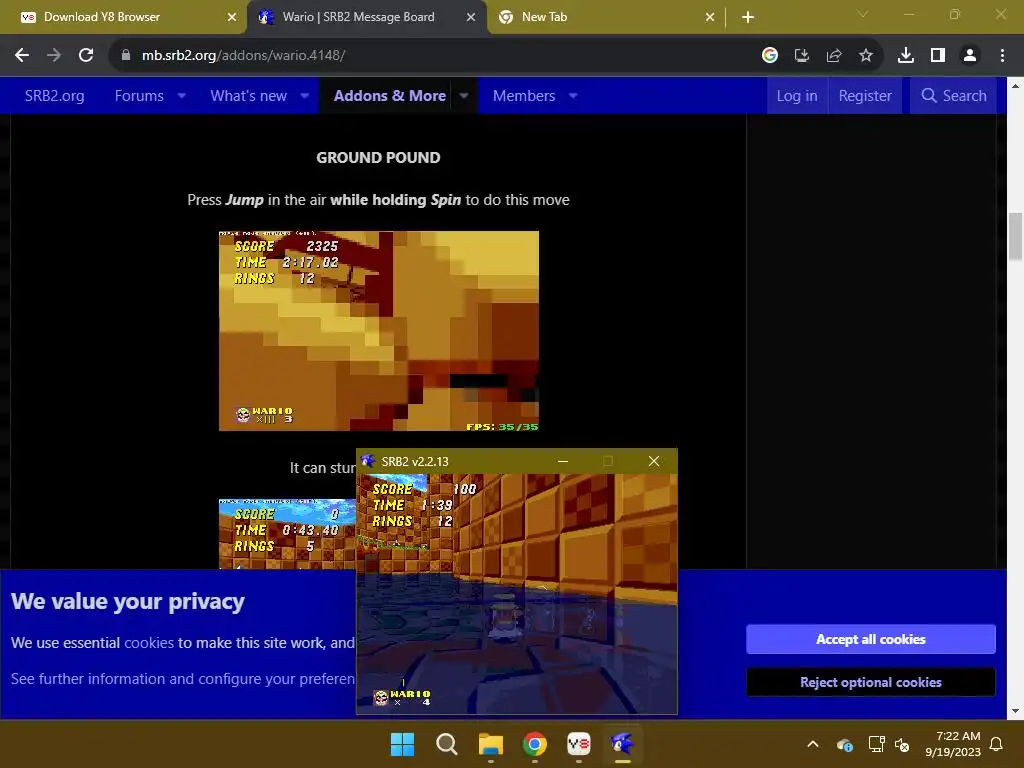This screenshot has width=1024, height=768.
Task: Open the Chrome profile avatar icon
Action: pos(970,56)
